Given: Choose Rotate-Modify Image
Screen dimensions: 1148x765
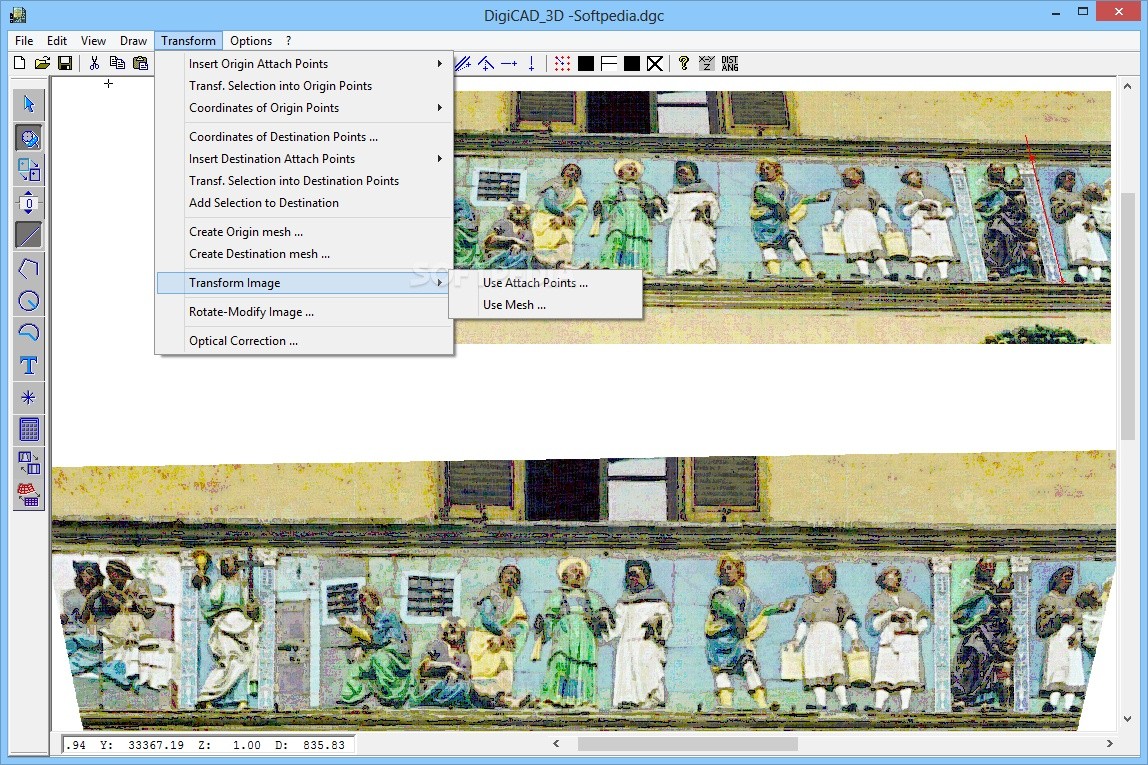Looking at the screenshot, I should point(304,312).
